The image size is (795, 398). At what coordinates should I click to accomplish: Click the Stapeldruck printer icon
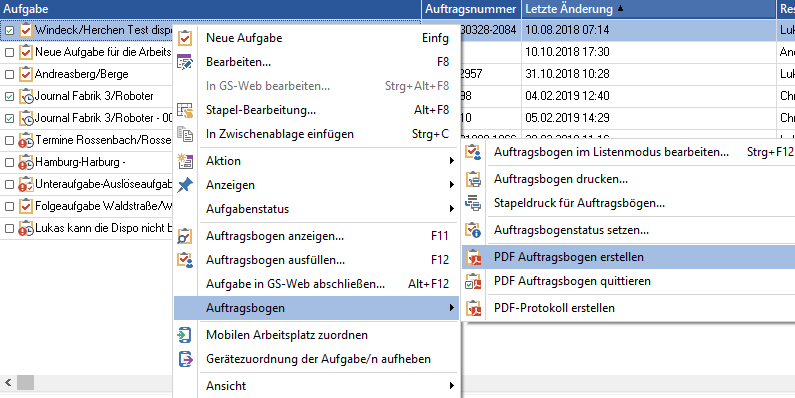coord(473,203)
